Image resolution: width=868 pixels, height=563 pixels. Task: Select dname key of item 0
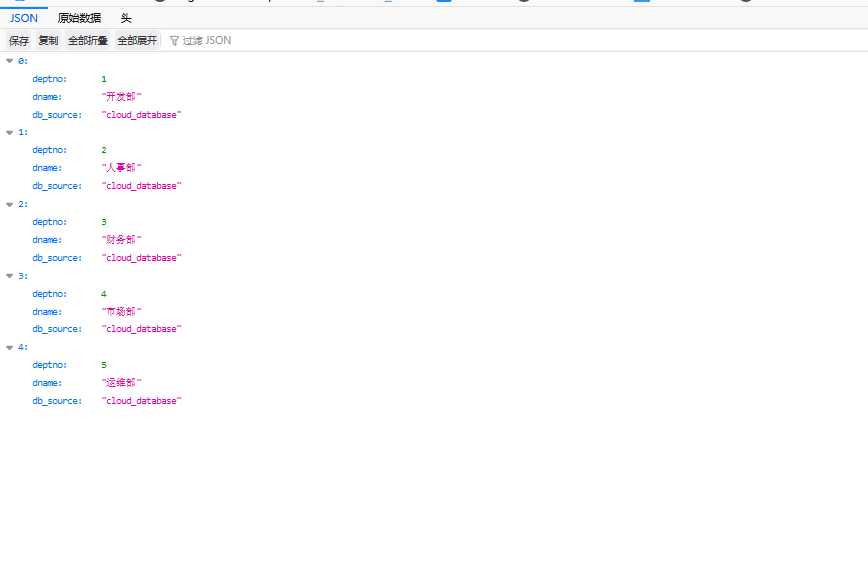47,97
